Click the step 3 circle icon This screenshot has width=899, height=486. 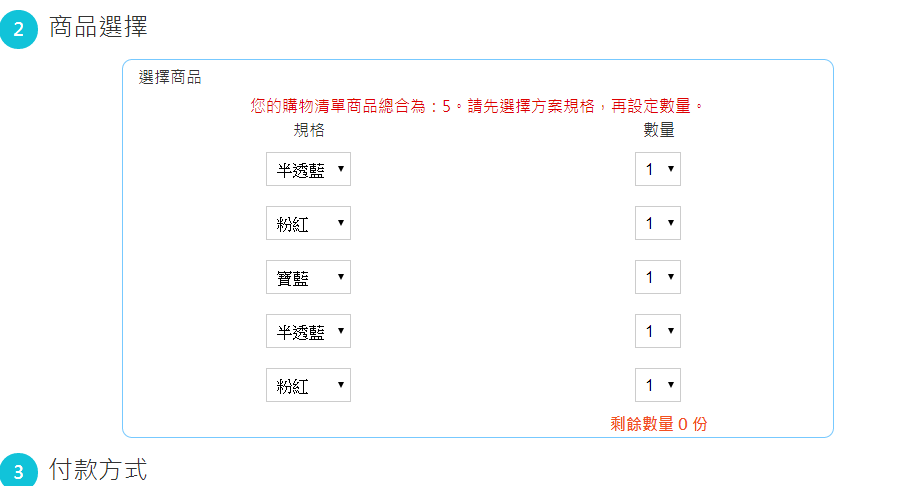(19, 471)
